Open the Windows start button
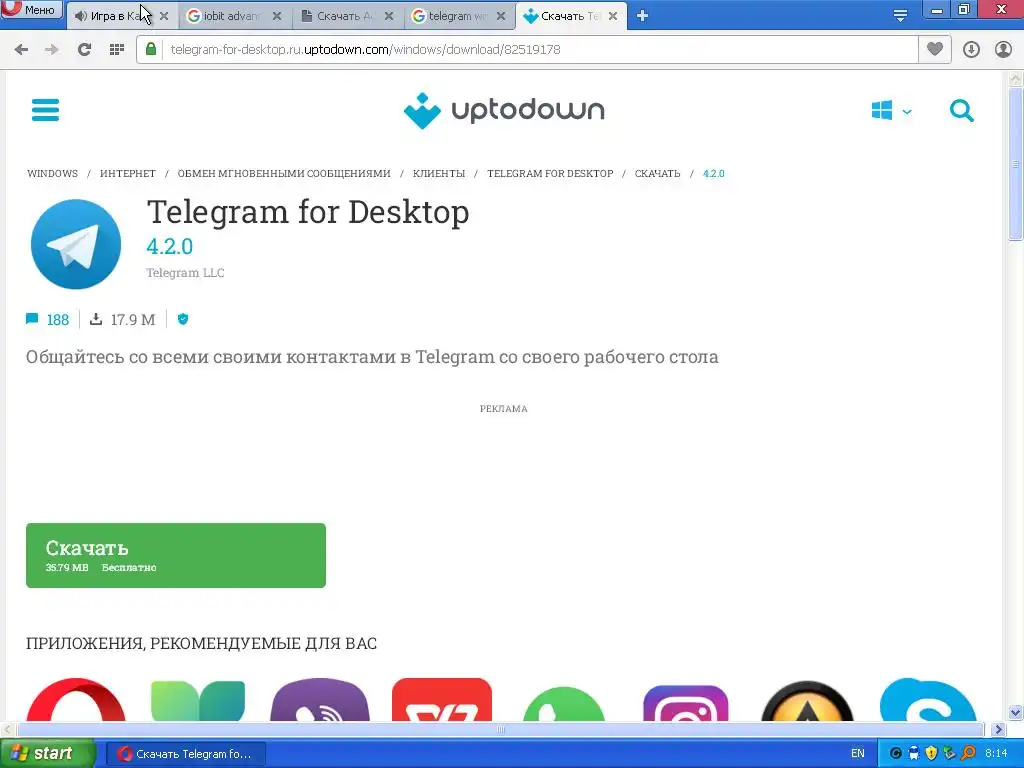 click(x=48, y=754)
